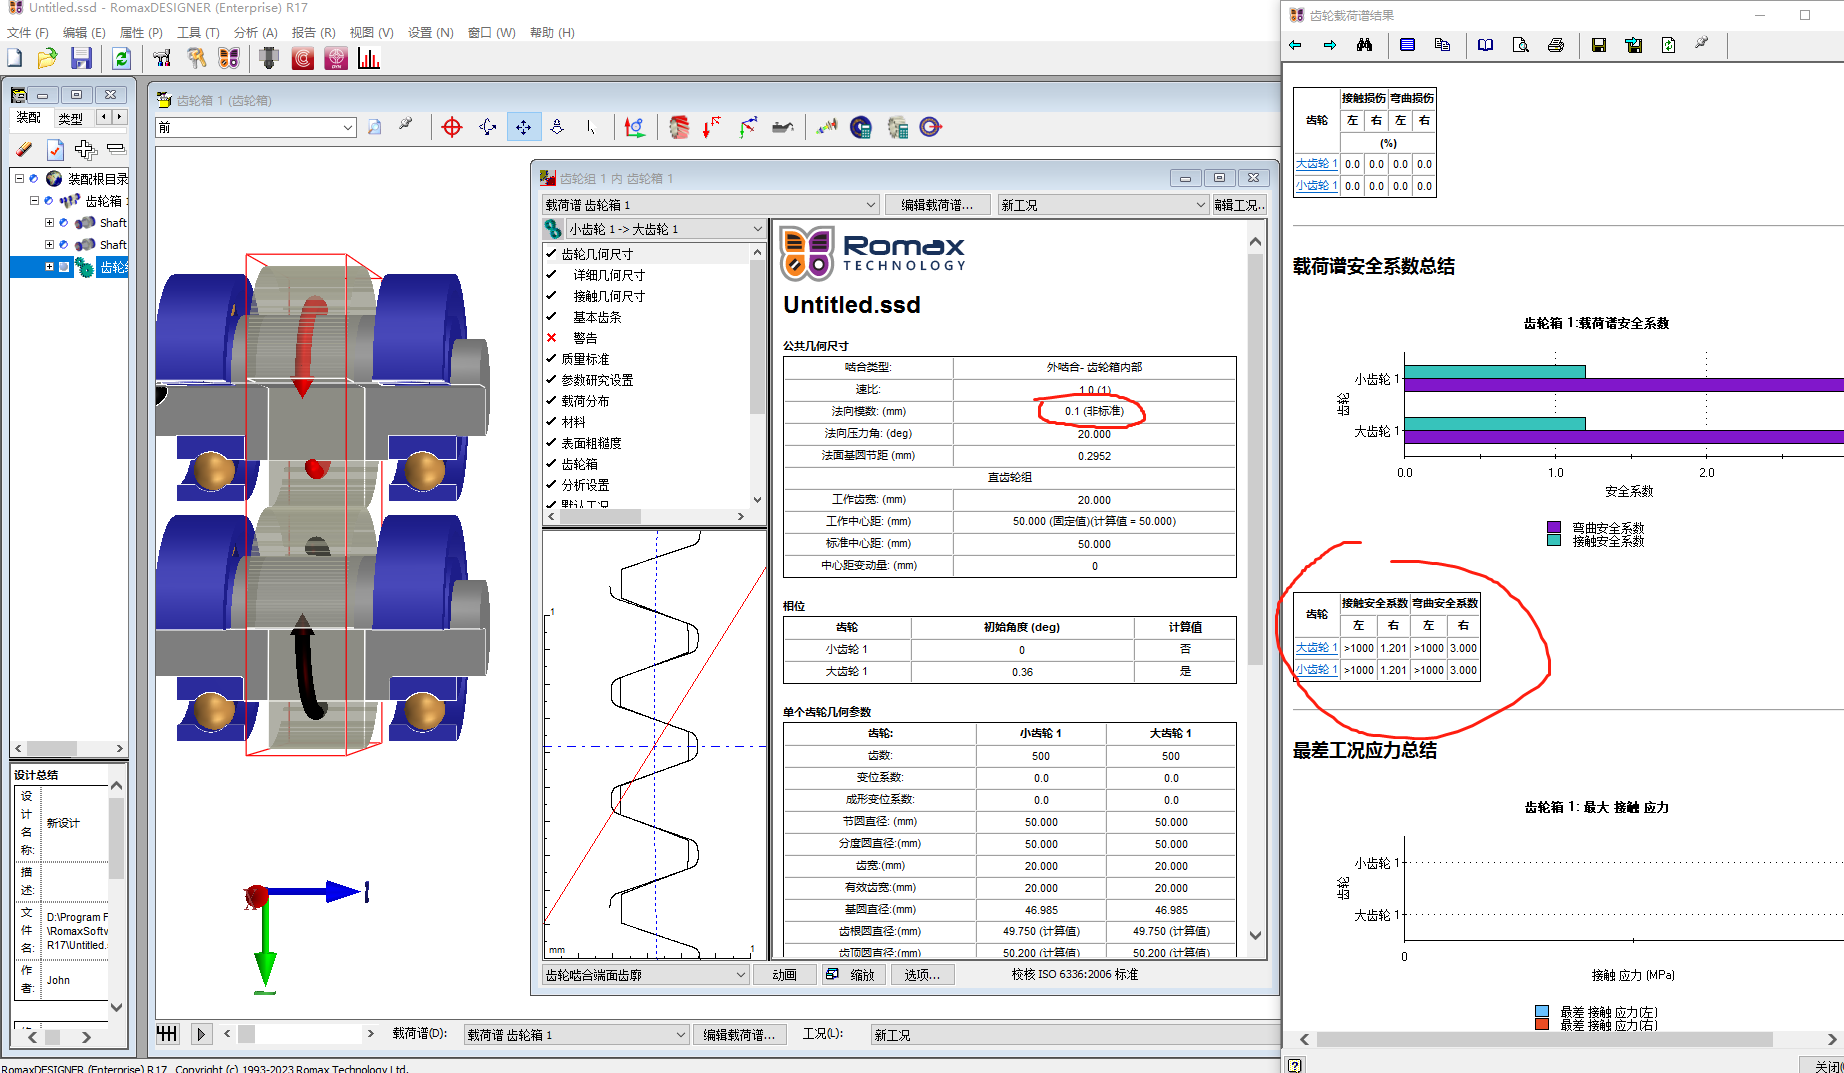Screen dimensions: 1844x1073
Task: Toggle visibility of 齿轮箱 tree node
Action: point(48,201)
